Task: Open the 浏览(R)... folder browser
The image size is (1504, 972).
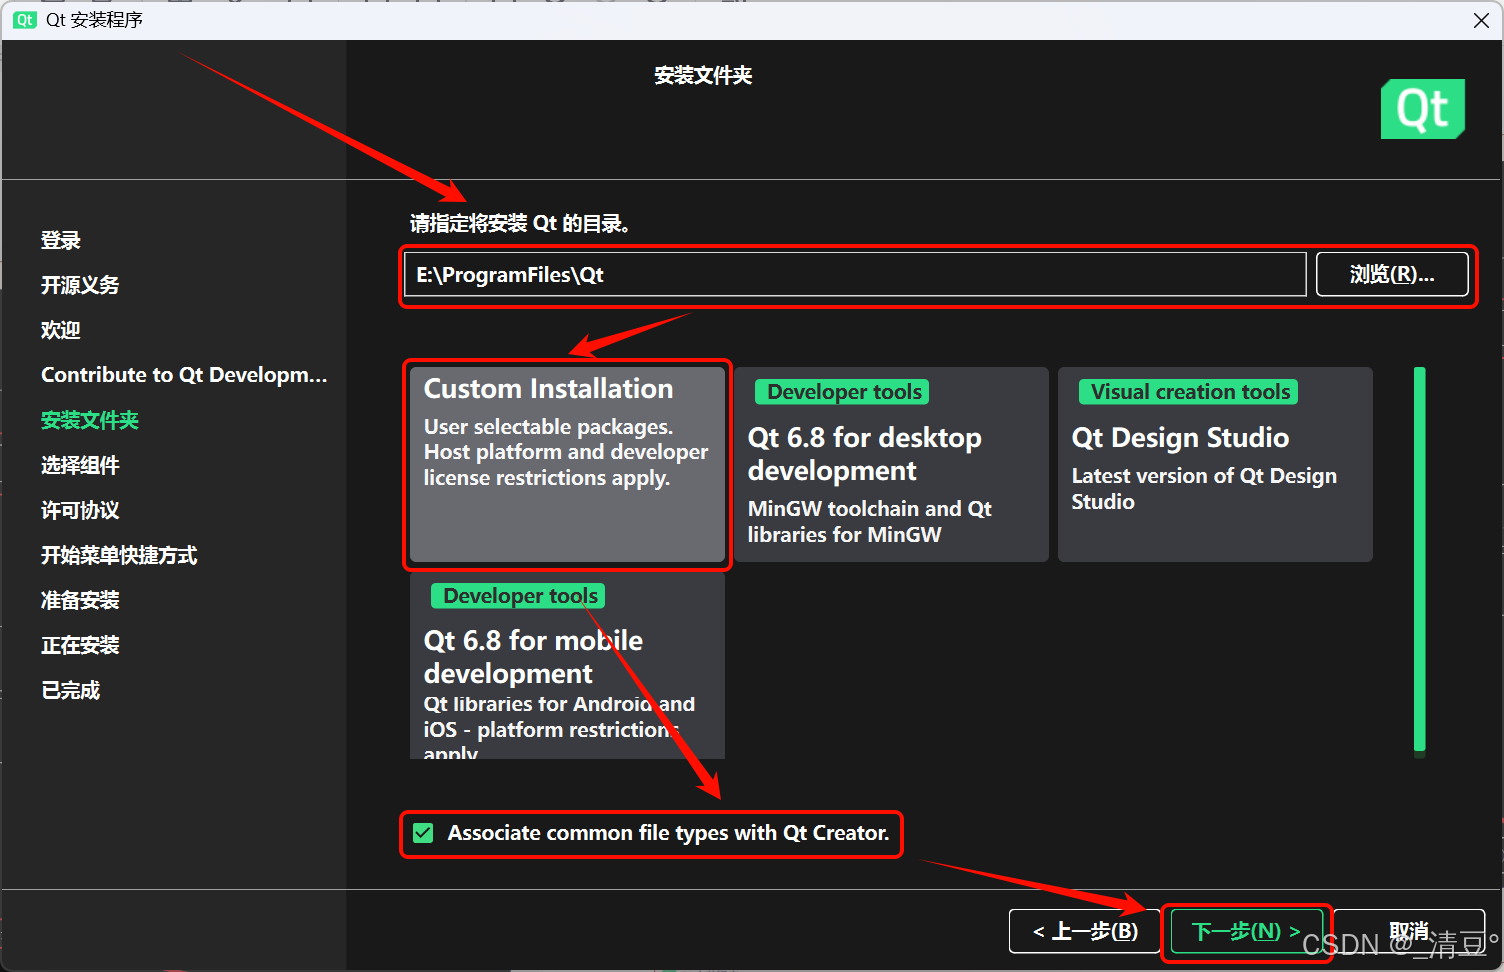Action: 1391,275
